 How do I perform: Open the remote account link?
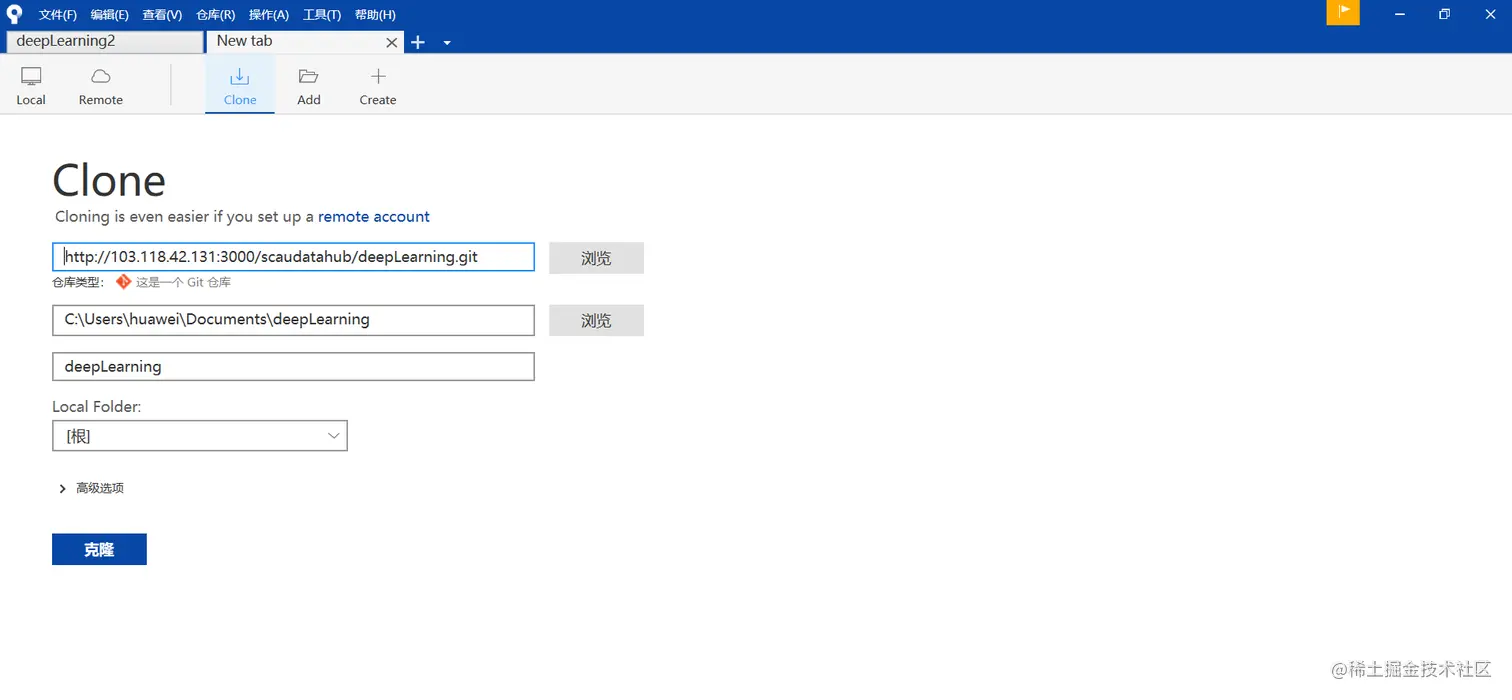[374, 216]
